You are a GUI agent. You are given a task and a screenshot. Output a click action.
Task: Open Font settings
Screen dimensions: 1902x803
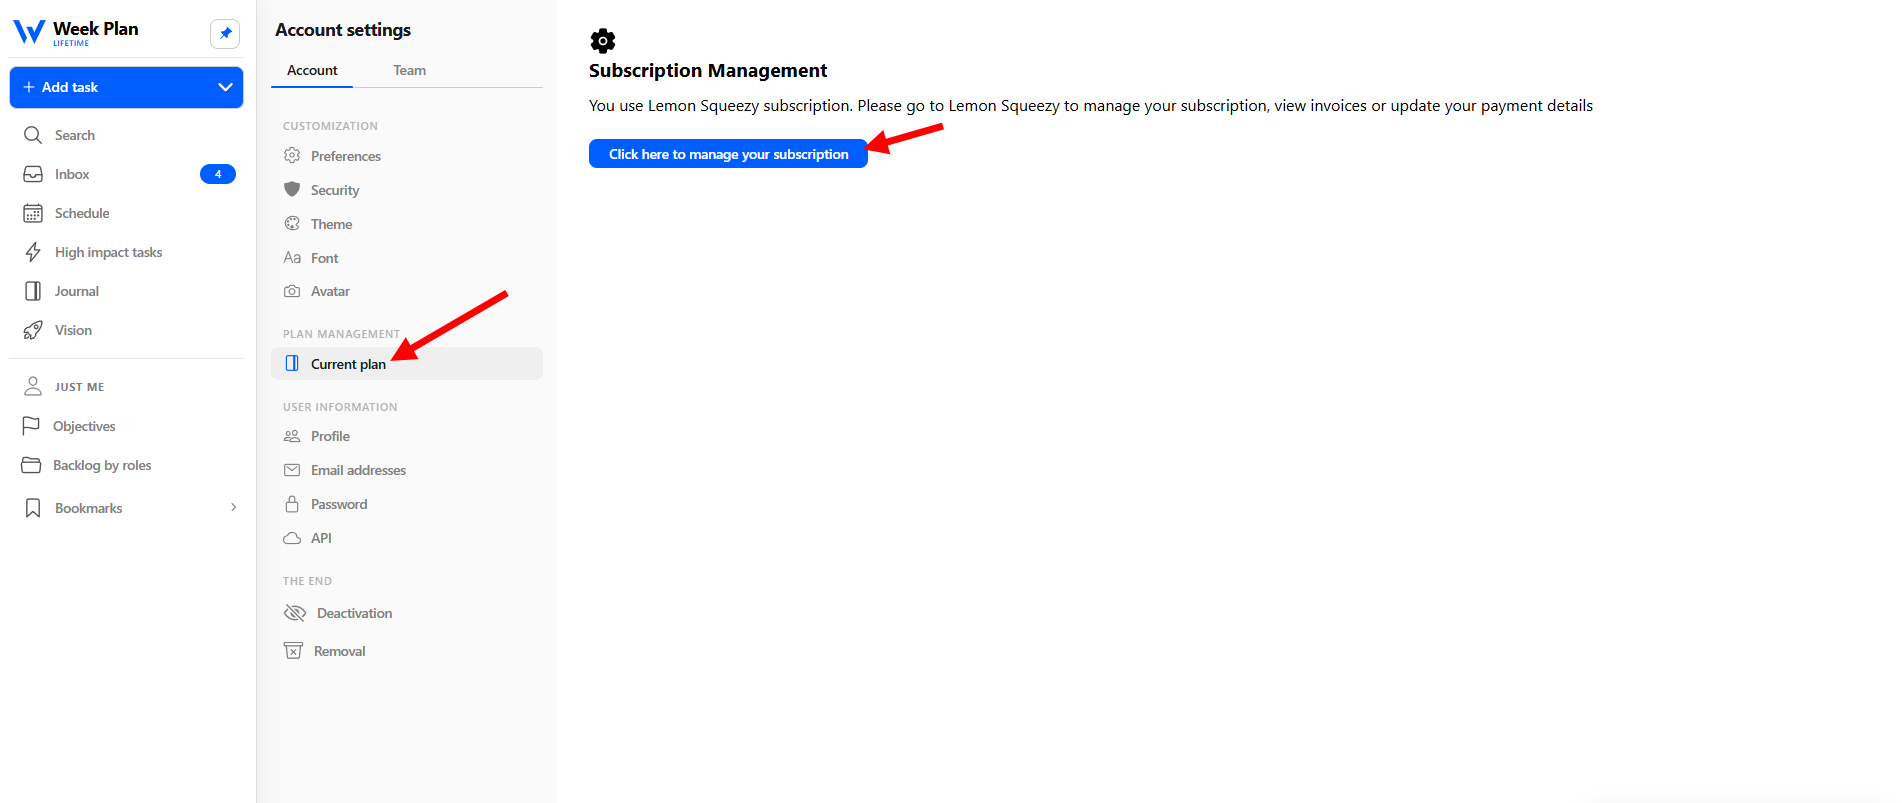(x=325, y=258)
